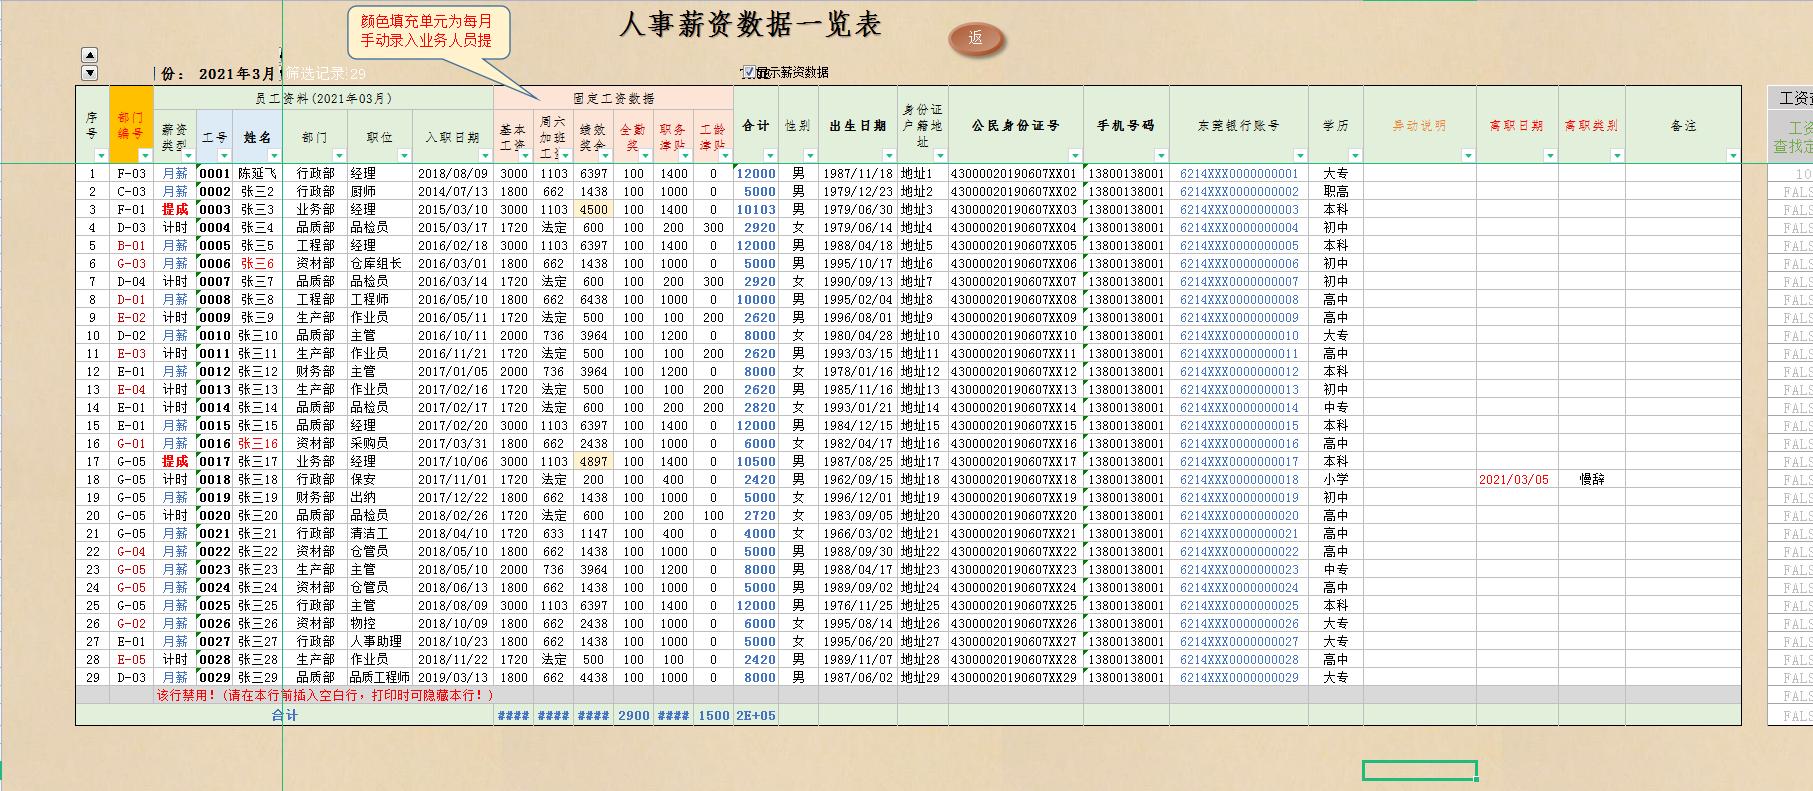Open the 性别 column filter dropdown
1813x791 pixels.
coord(810,155)
